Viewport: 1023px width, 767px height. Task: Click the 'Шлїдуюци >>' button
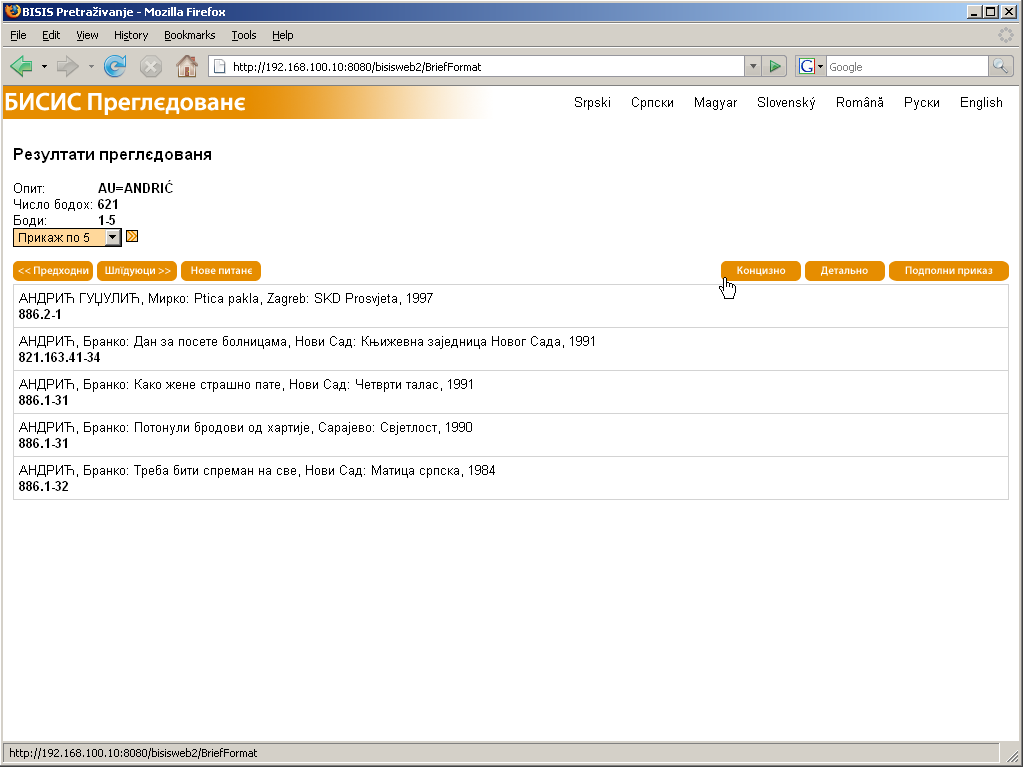(x=137, y=271)
